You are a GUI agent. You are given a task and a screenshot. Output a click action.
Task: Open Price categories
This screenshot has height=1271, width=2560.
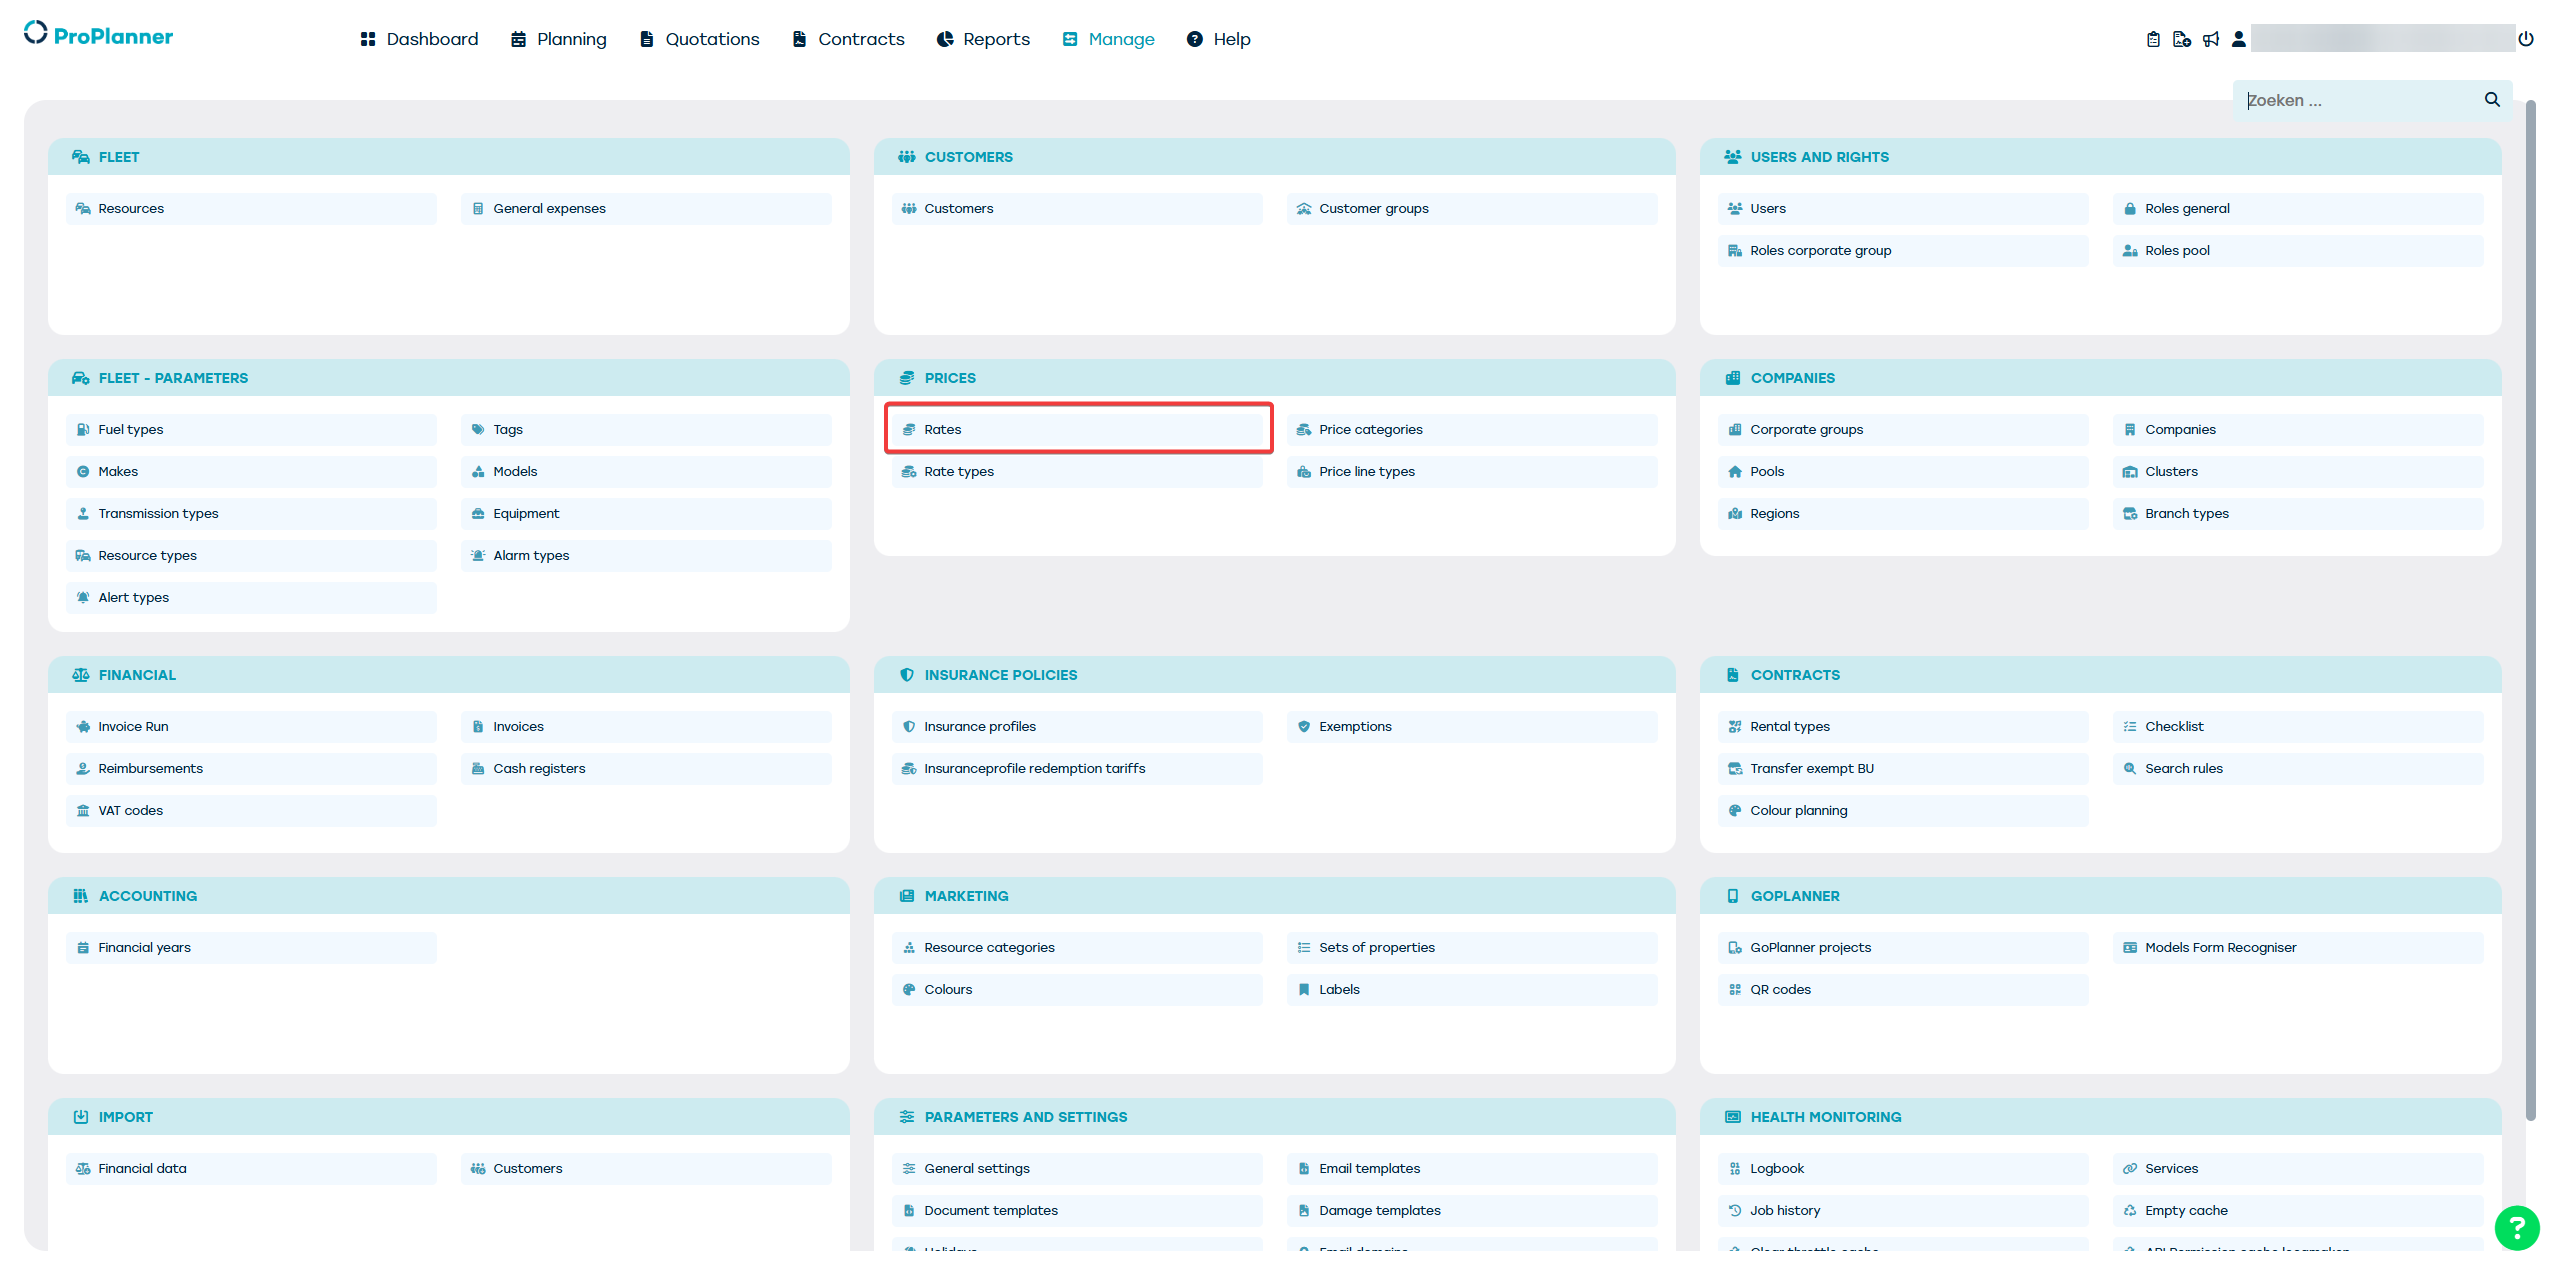1370,429
